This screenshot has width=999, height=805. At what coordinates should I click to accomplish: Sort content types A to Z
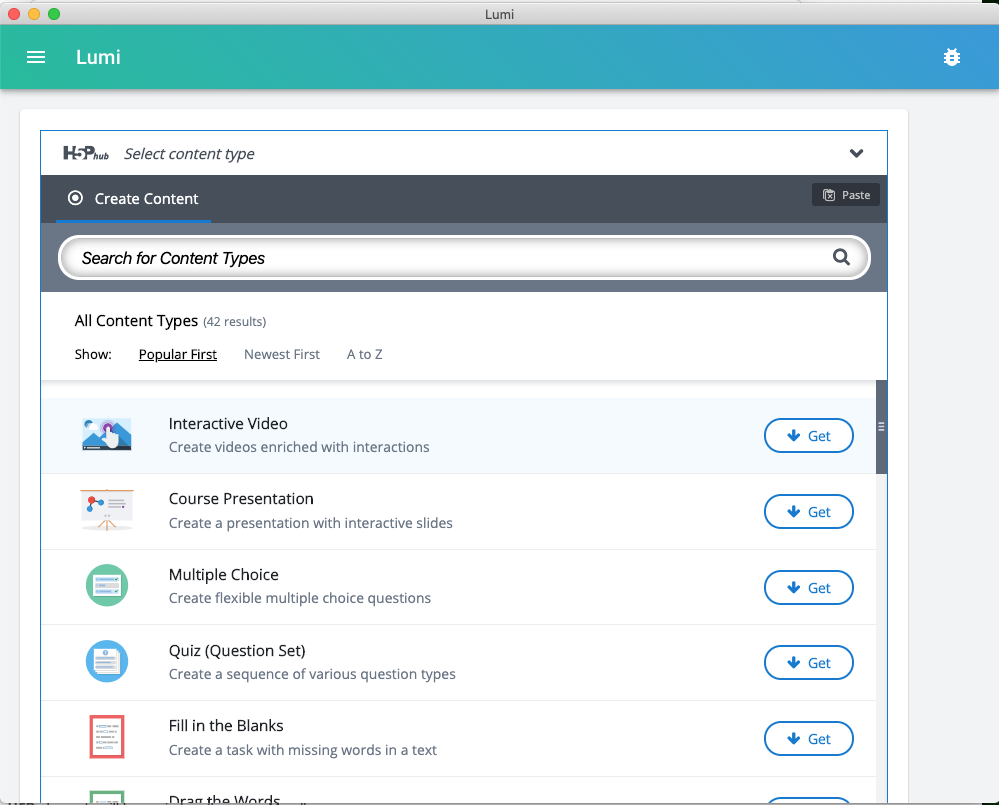pos(364,354)
